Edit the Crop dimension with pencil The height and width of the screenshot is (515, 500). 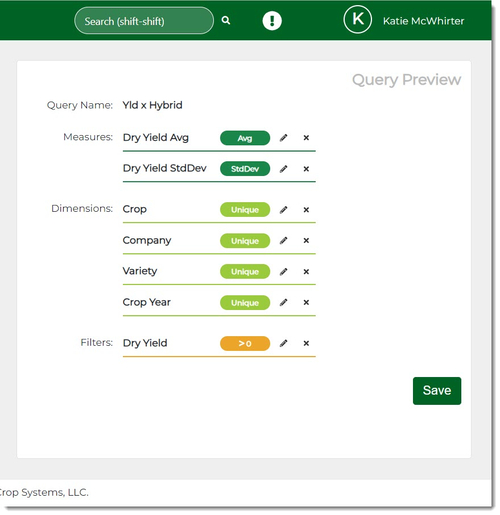pyautogui.click(x=283, y=210)
